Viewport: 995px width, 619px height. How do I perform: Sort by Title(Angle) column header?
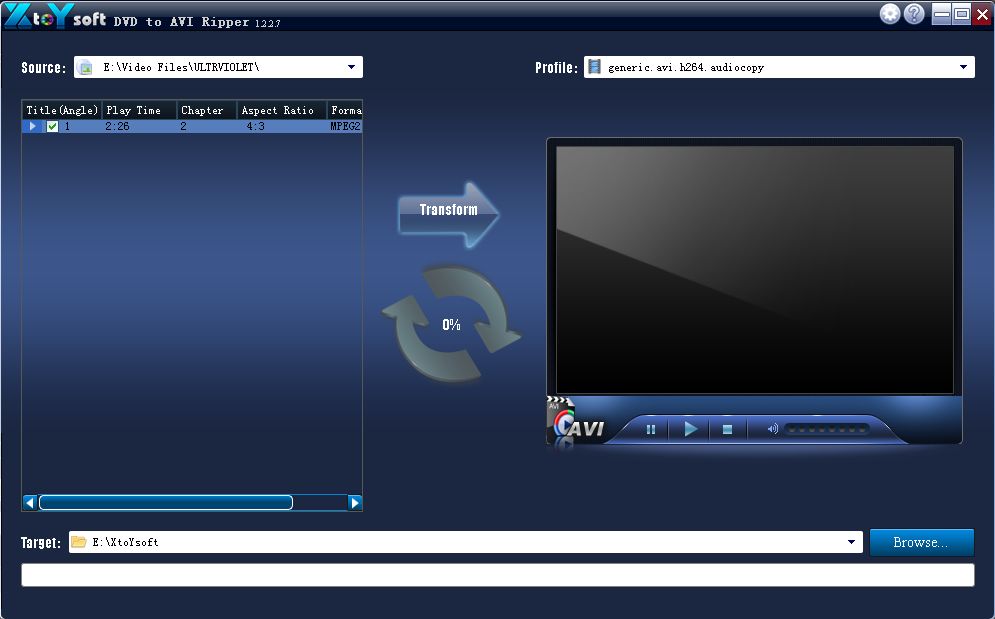coord(62,110)
